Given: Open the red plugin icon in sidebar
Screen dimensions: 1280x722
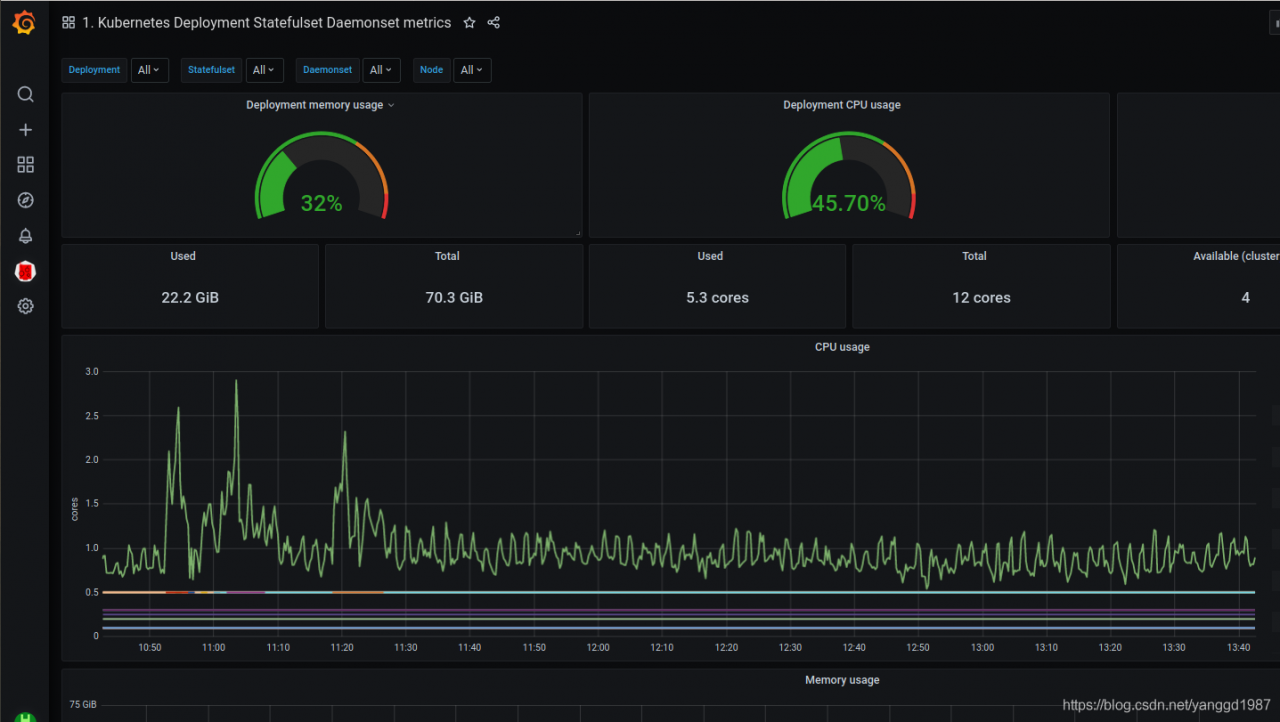Looking at the screenshot, I should click(x=26, y=271).
